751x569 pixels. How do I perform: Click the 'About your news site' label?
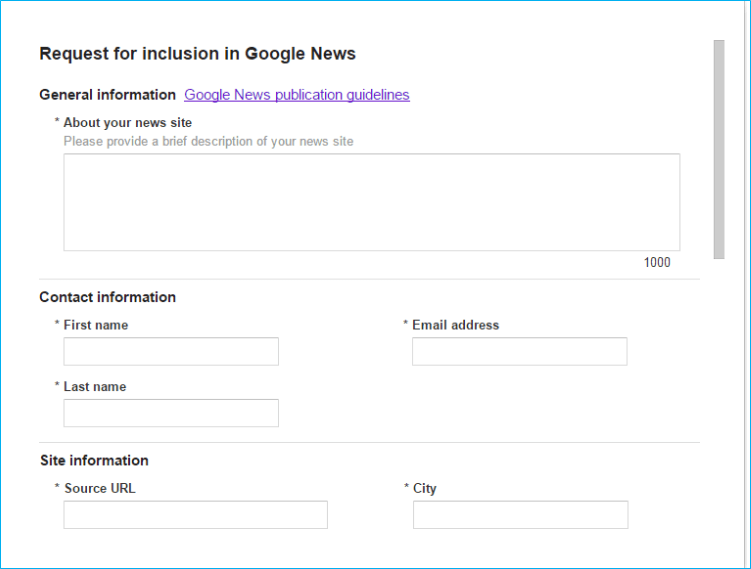(127, 123)
